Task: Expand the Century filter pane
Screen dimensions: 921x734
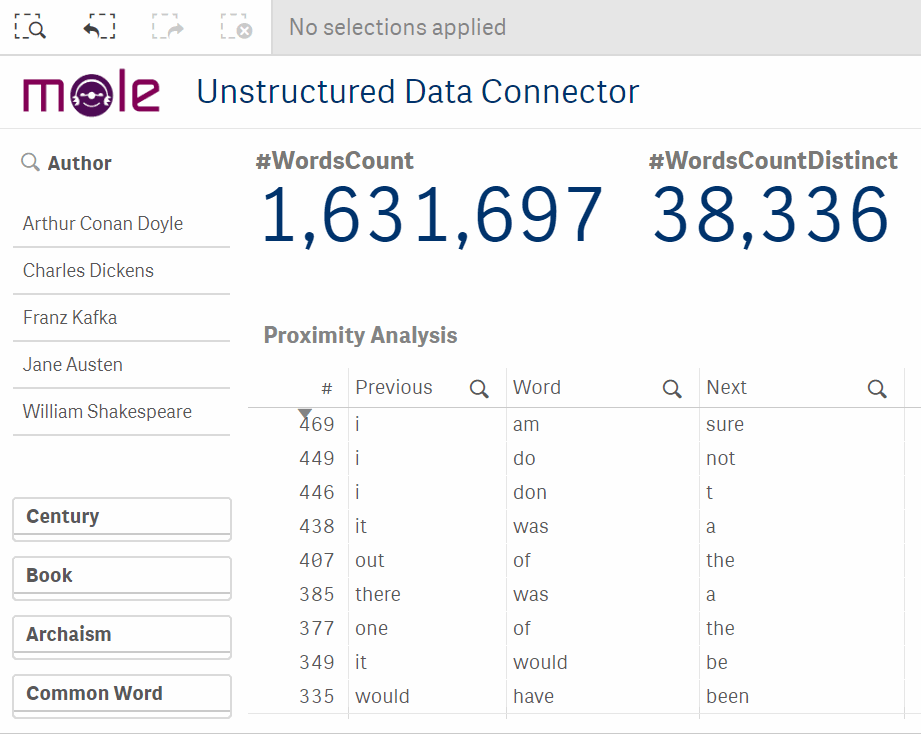Action: [122, 518]
